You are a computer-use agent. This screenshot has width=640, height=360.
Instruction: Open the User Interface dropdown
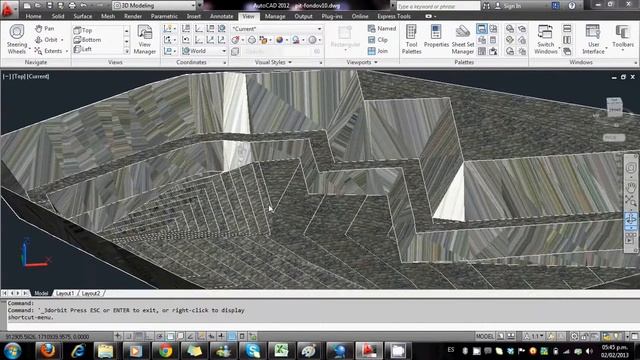click(593, 39)
